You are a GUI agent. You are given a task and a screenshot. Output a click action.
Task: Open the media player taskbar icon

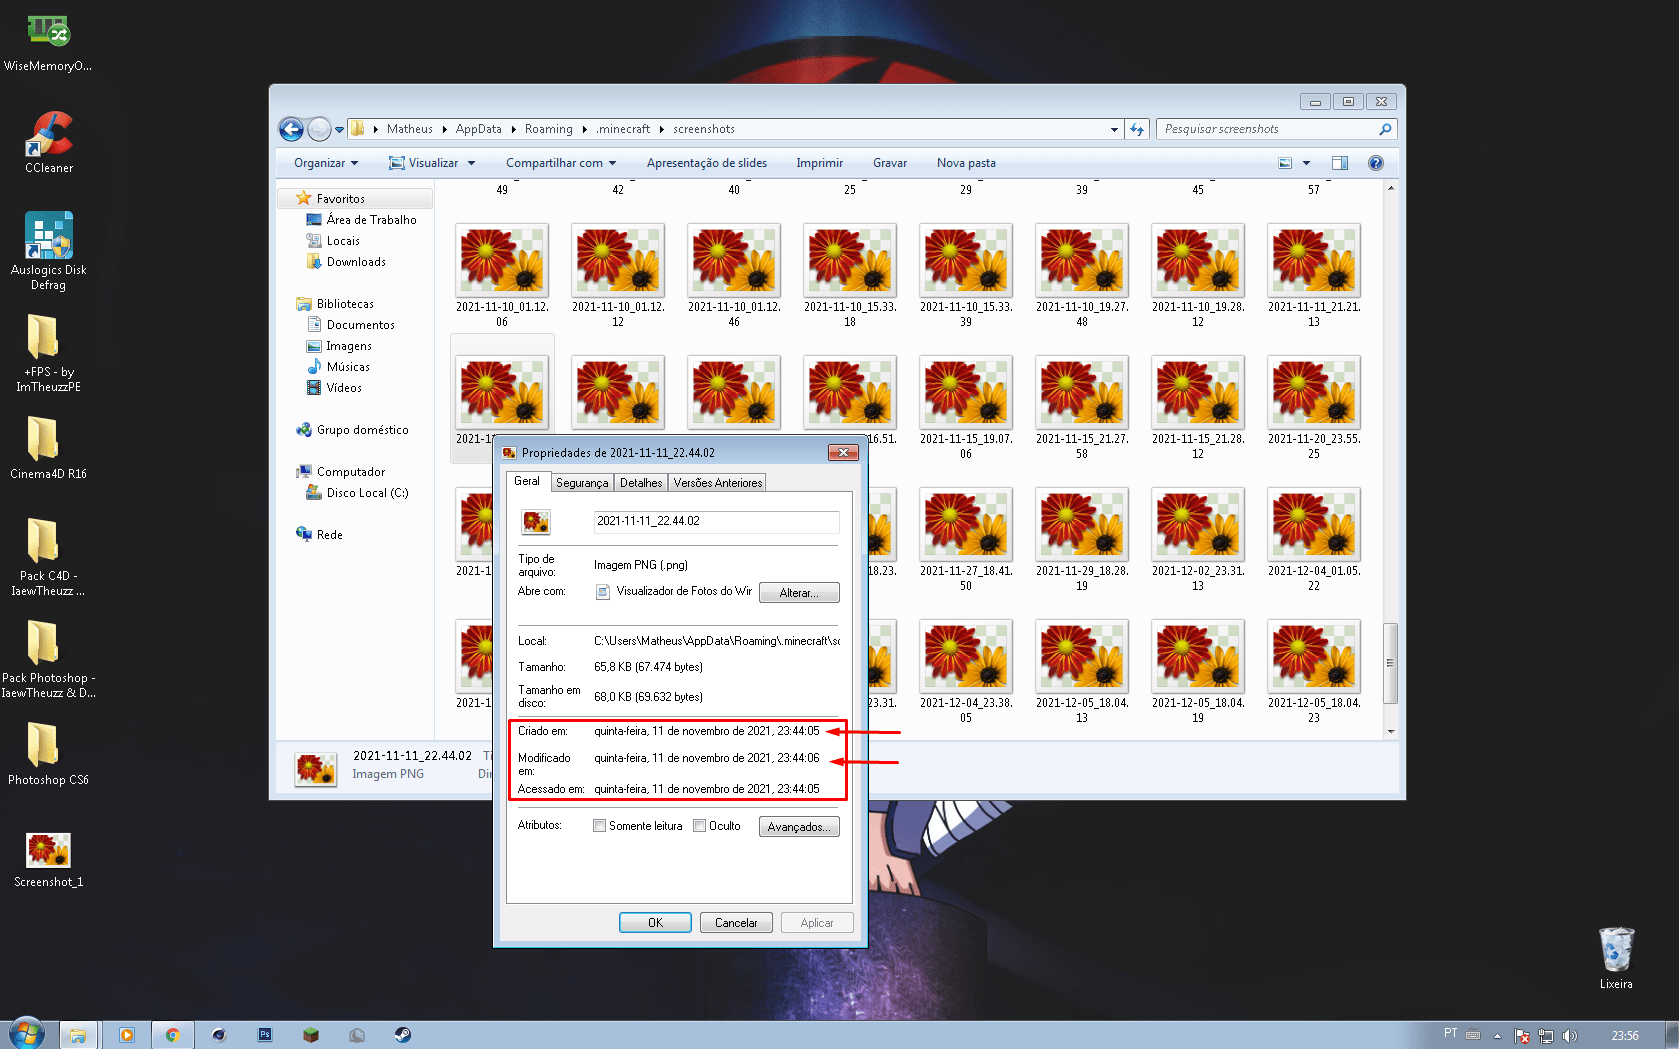tap(127, 1035)
